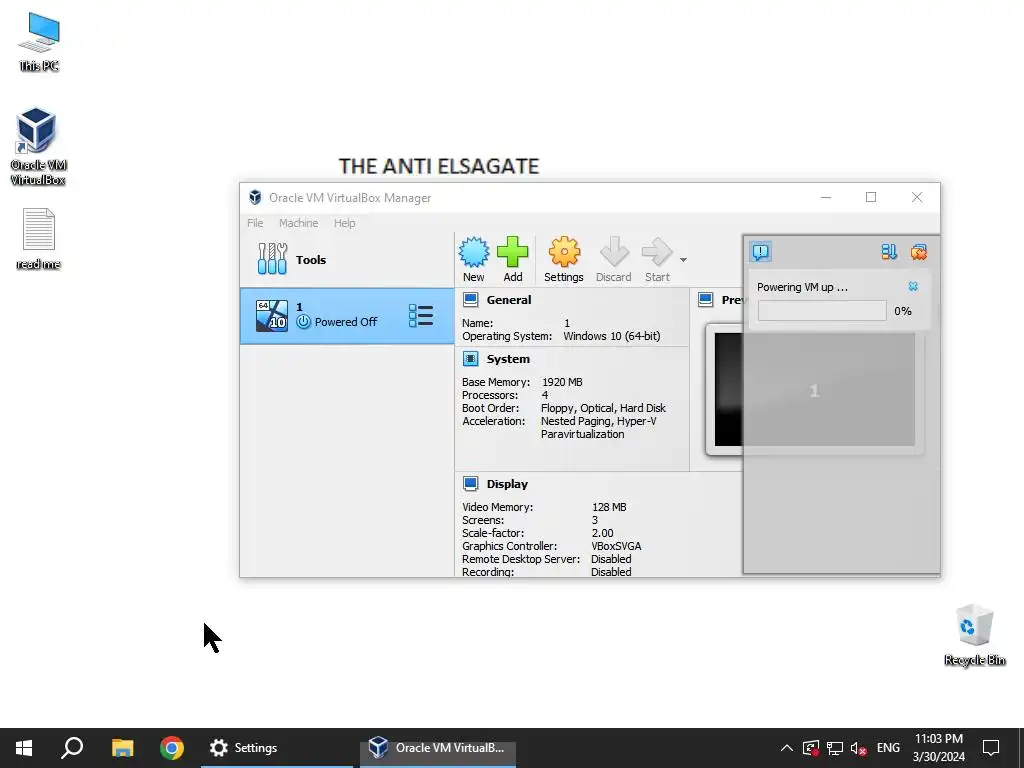Click the VirtualBox Manager title bar icon
The image size is (1024, 768).
(255, 197)
